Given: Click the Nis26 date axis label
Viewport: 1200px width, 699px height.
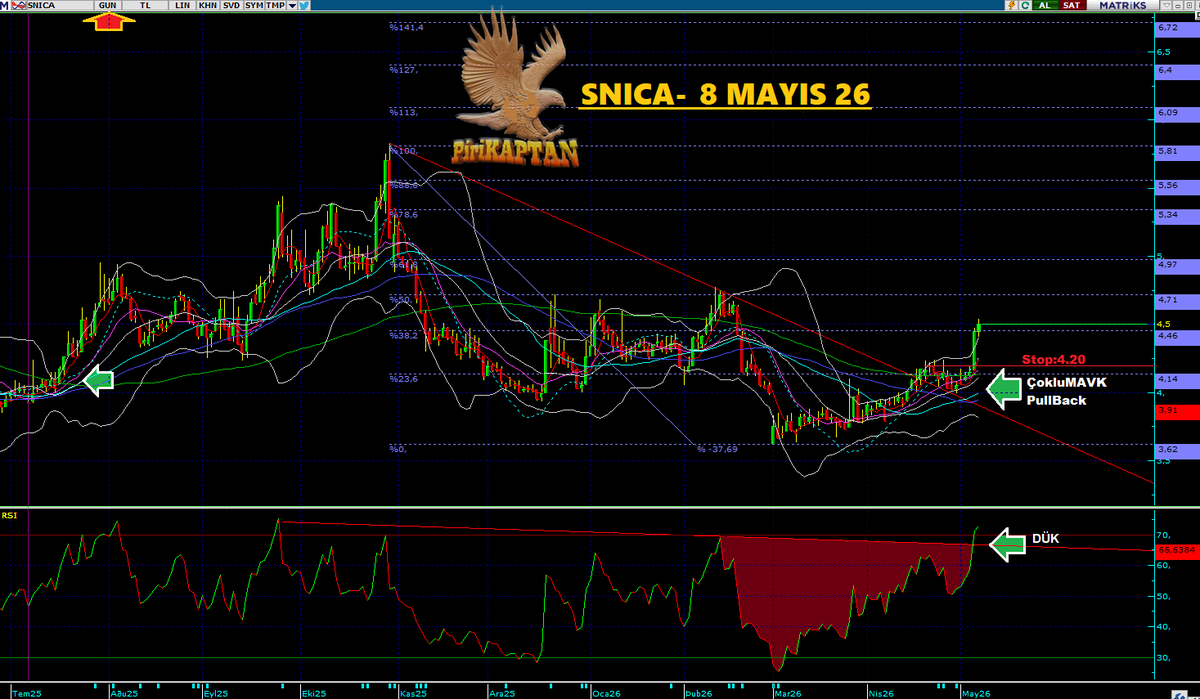Looking at the screenshot, I should coord(881,692).
